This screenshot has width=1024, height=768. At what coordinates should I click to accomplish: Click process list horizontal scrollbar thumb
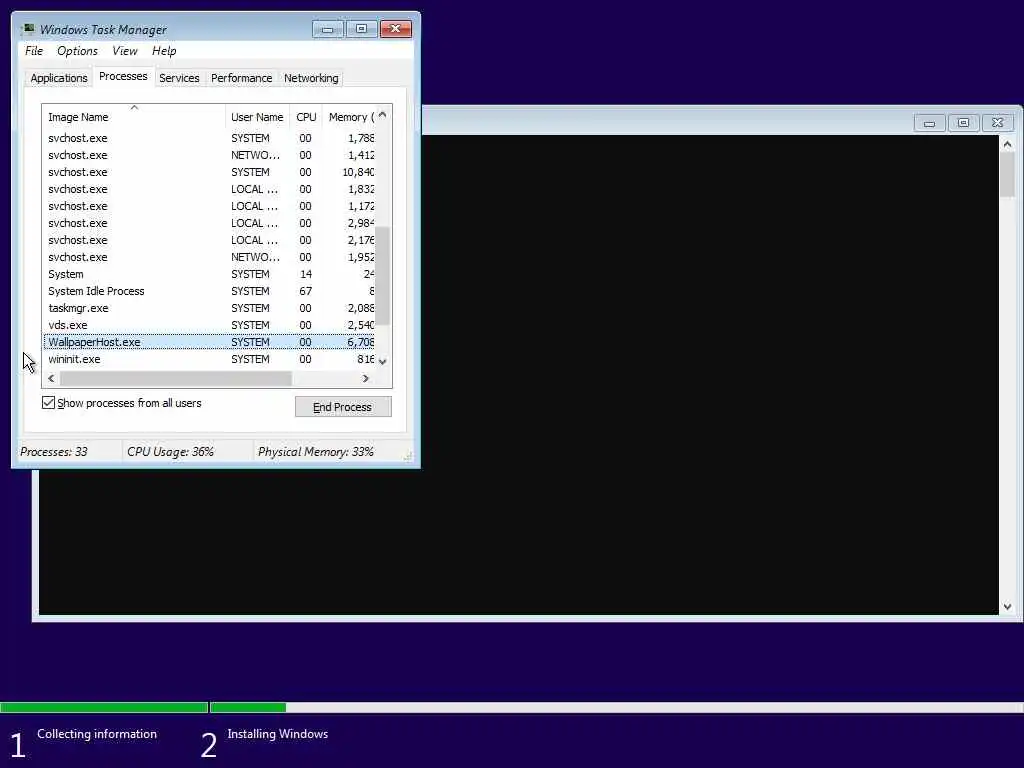coord(176,378)
